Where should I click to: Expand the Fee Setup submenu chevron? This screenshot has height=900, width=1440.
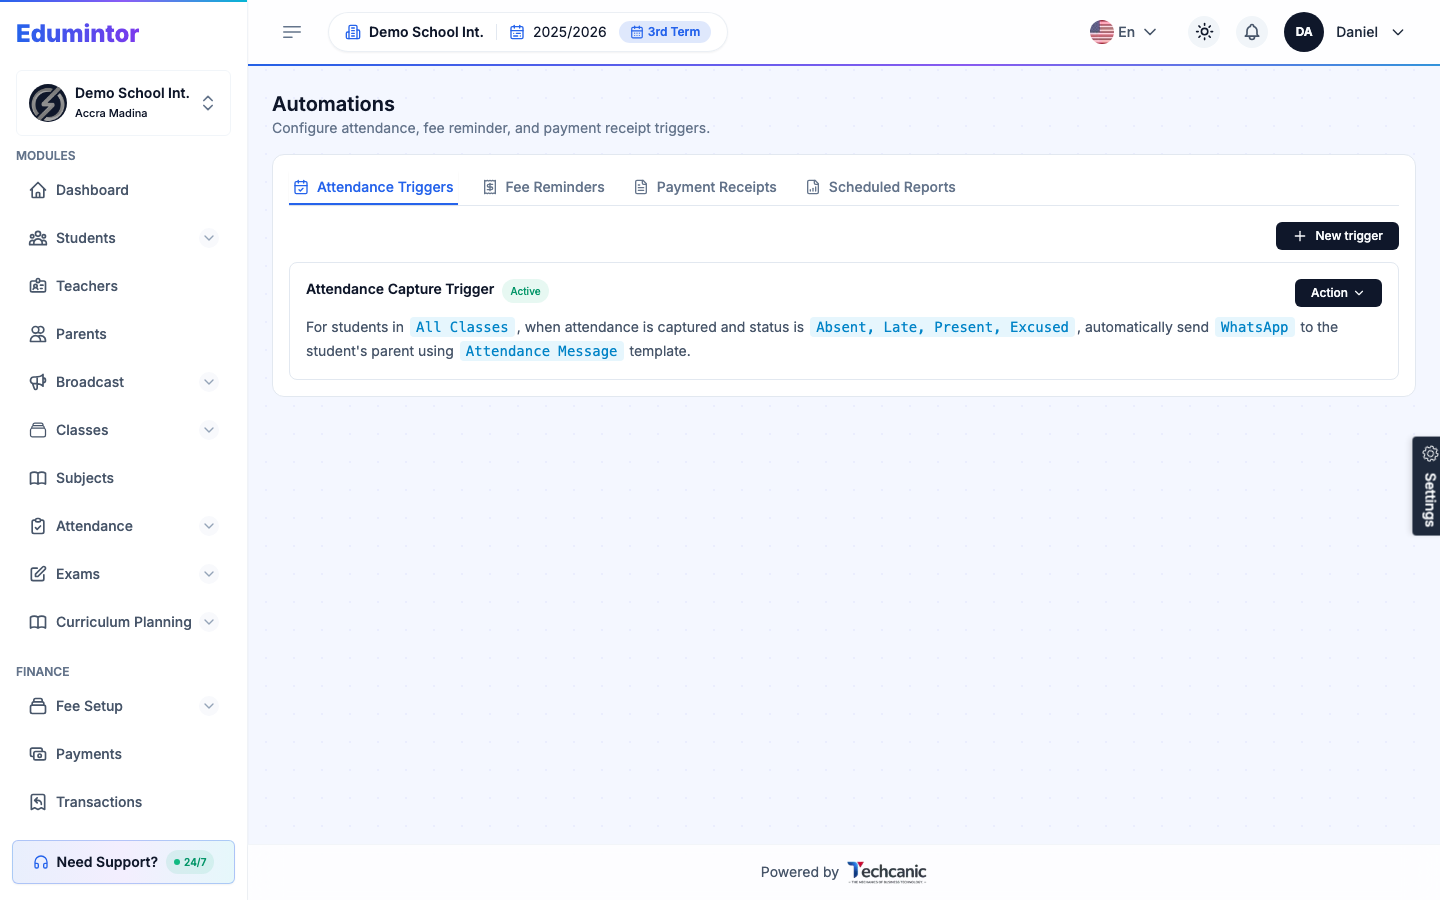click(209, 706)
